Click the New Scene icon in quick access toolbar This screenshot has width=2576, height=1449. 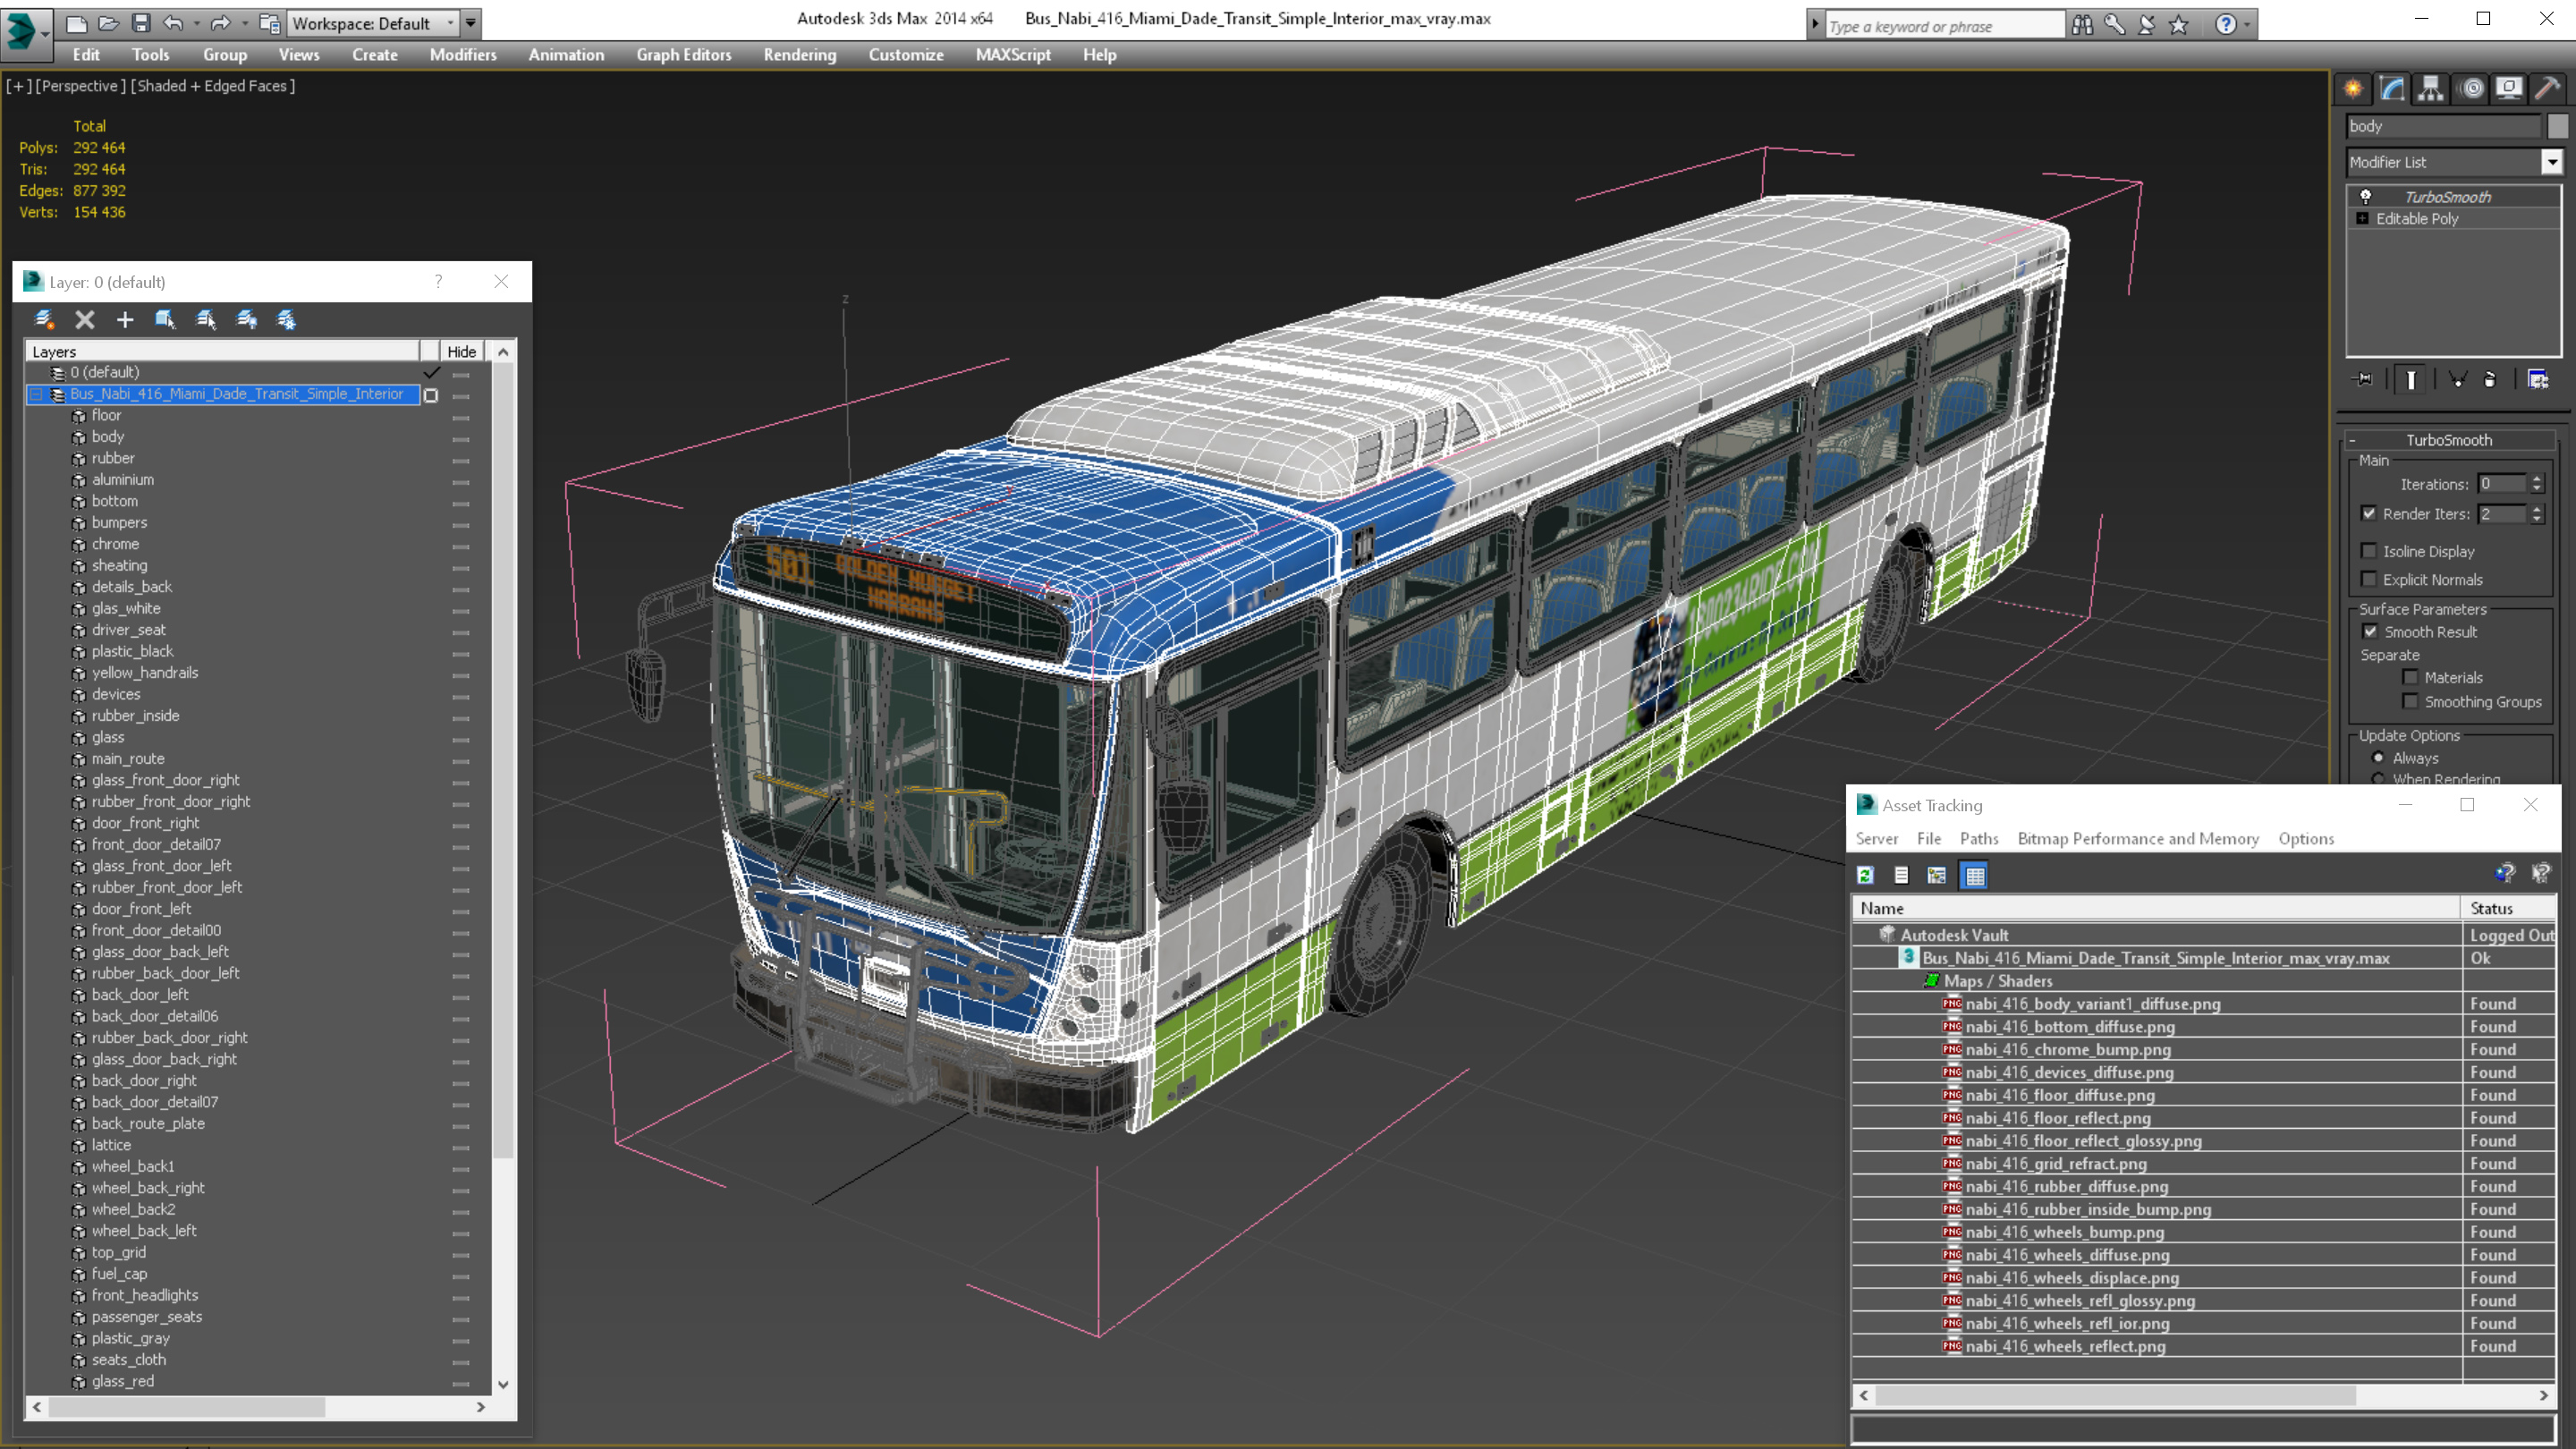[76, 23]
